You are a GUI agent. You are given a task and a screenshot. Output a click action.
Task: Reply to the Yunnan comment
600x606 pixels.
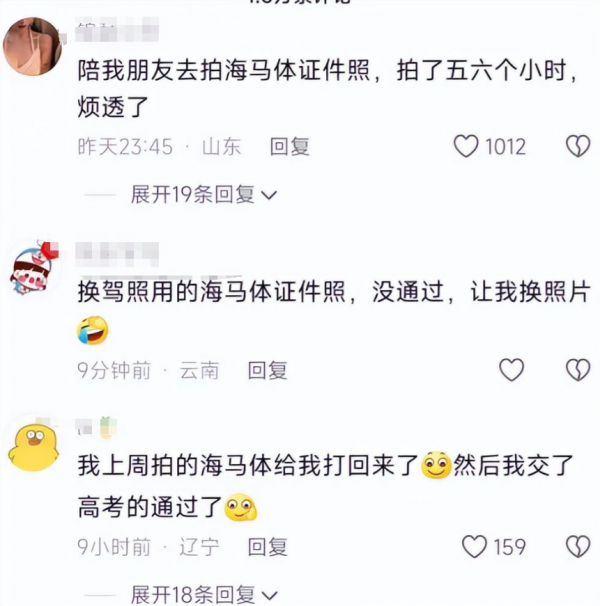(268, 370)
